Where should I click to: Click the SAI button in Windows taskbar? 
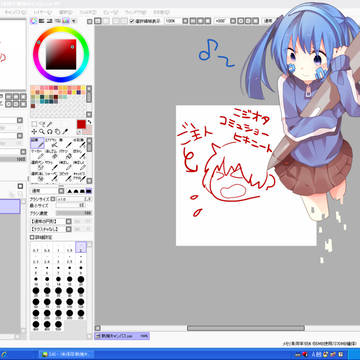click(66, 354)
